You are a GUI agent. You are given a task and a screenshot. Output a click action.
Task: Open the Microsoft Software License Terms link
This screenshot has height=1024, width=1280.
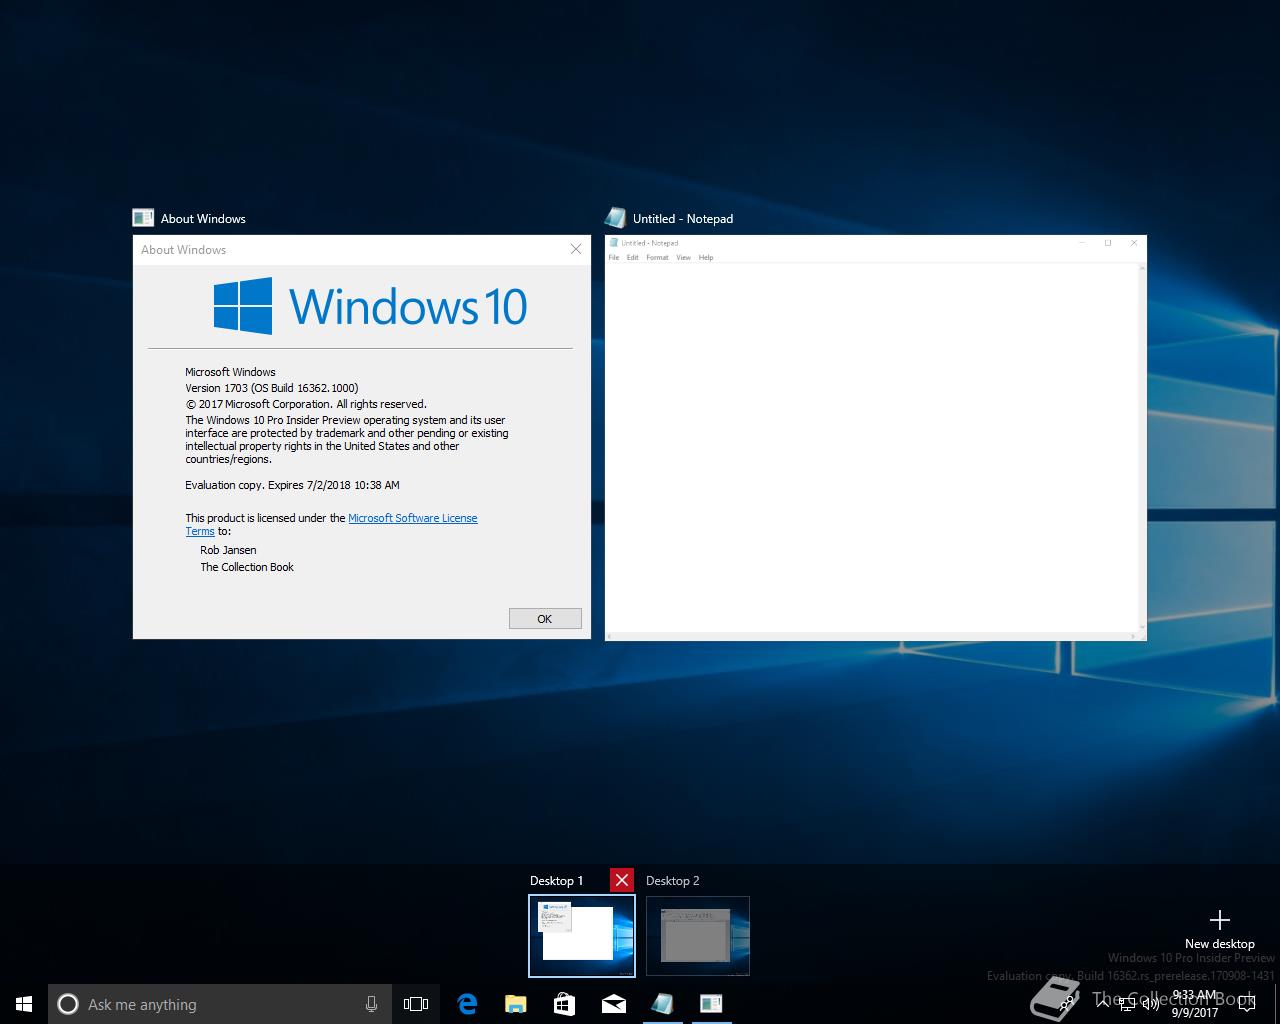point(413,518)
